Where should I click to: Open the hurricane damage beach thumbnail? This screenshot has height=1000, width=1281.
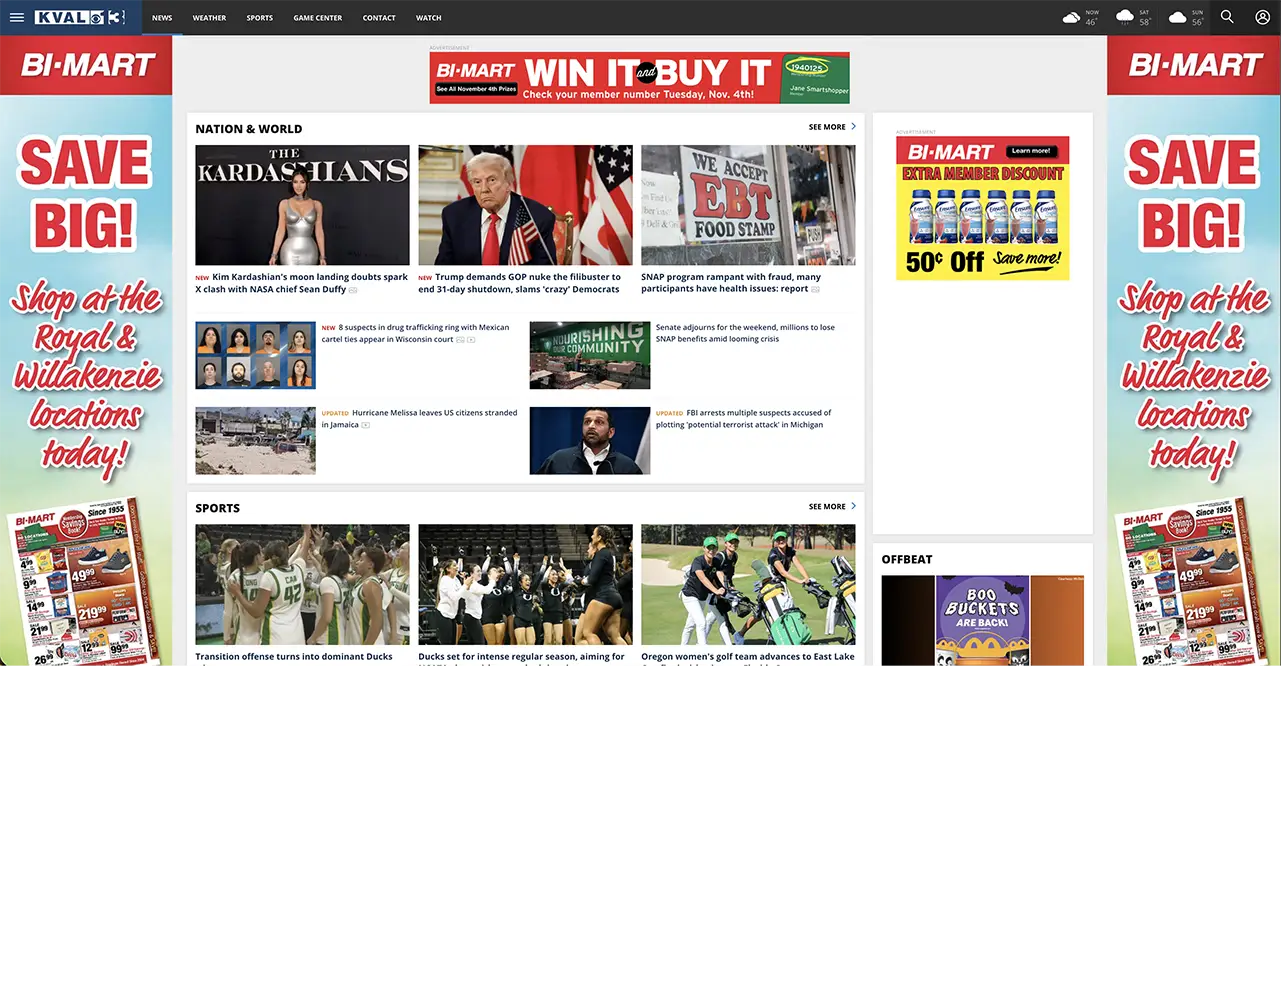click(x=255, y=440)
